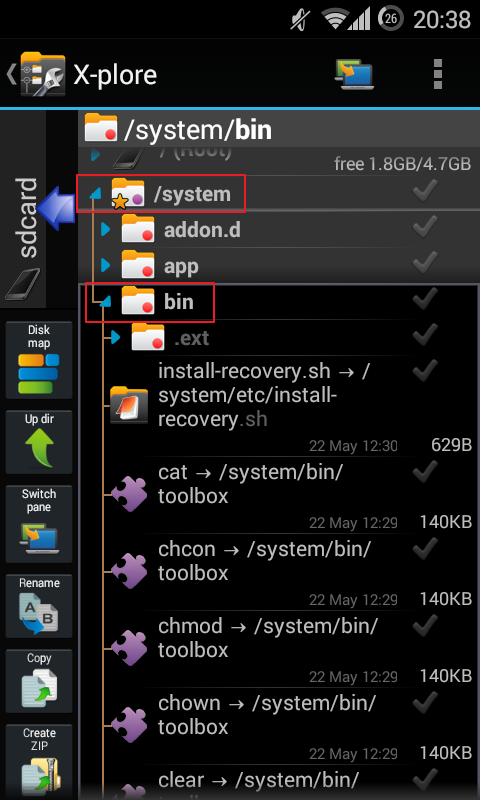Tap the Create ZIP icon
Viewport: 480px width, 800px height.
(39, 761)
